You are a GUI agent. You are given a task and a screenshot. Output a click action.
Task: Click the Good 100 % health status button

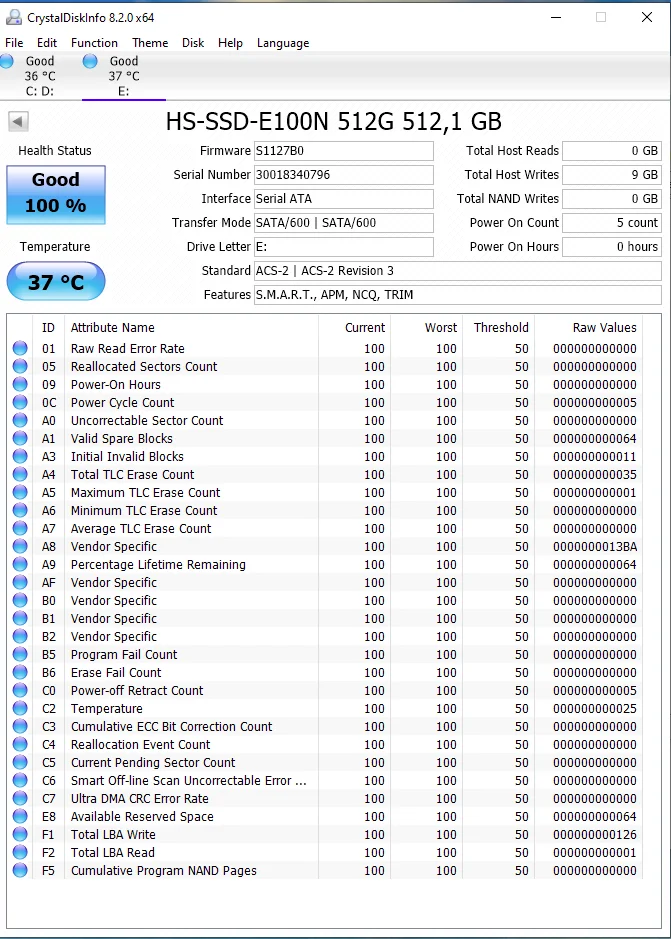(56, 195)
